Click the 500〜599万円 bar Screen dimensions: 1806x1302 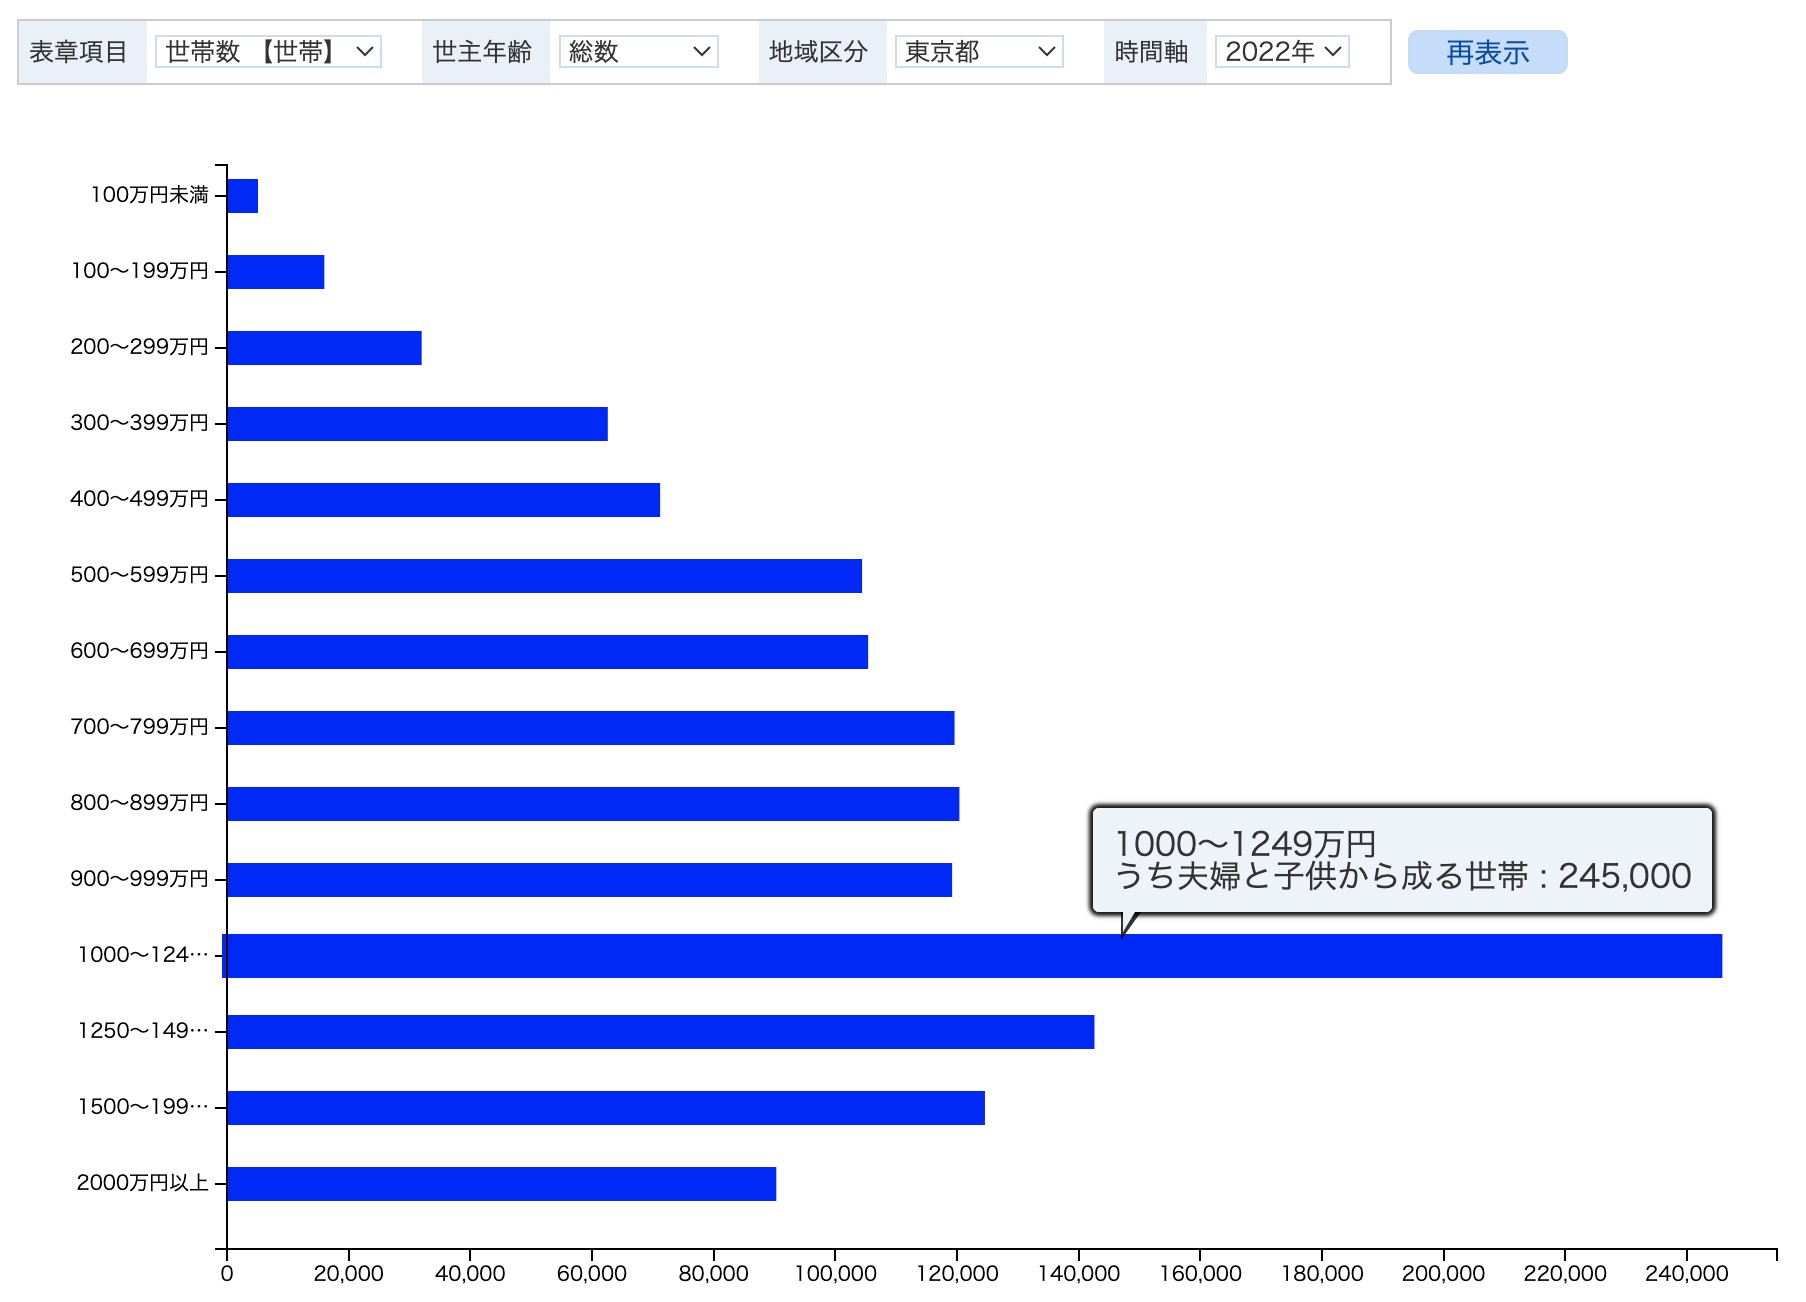[544, 576]
